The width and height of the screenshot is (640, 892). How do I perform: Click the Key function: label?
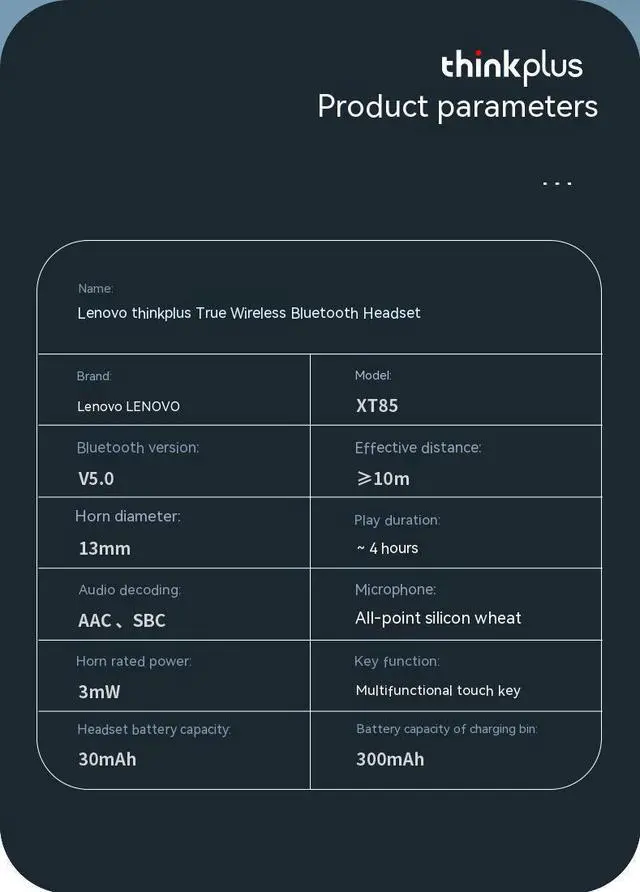(x=397, y=662)
